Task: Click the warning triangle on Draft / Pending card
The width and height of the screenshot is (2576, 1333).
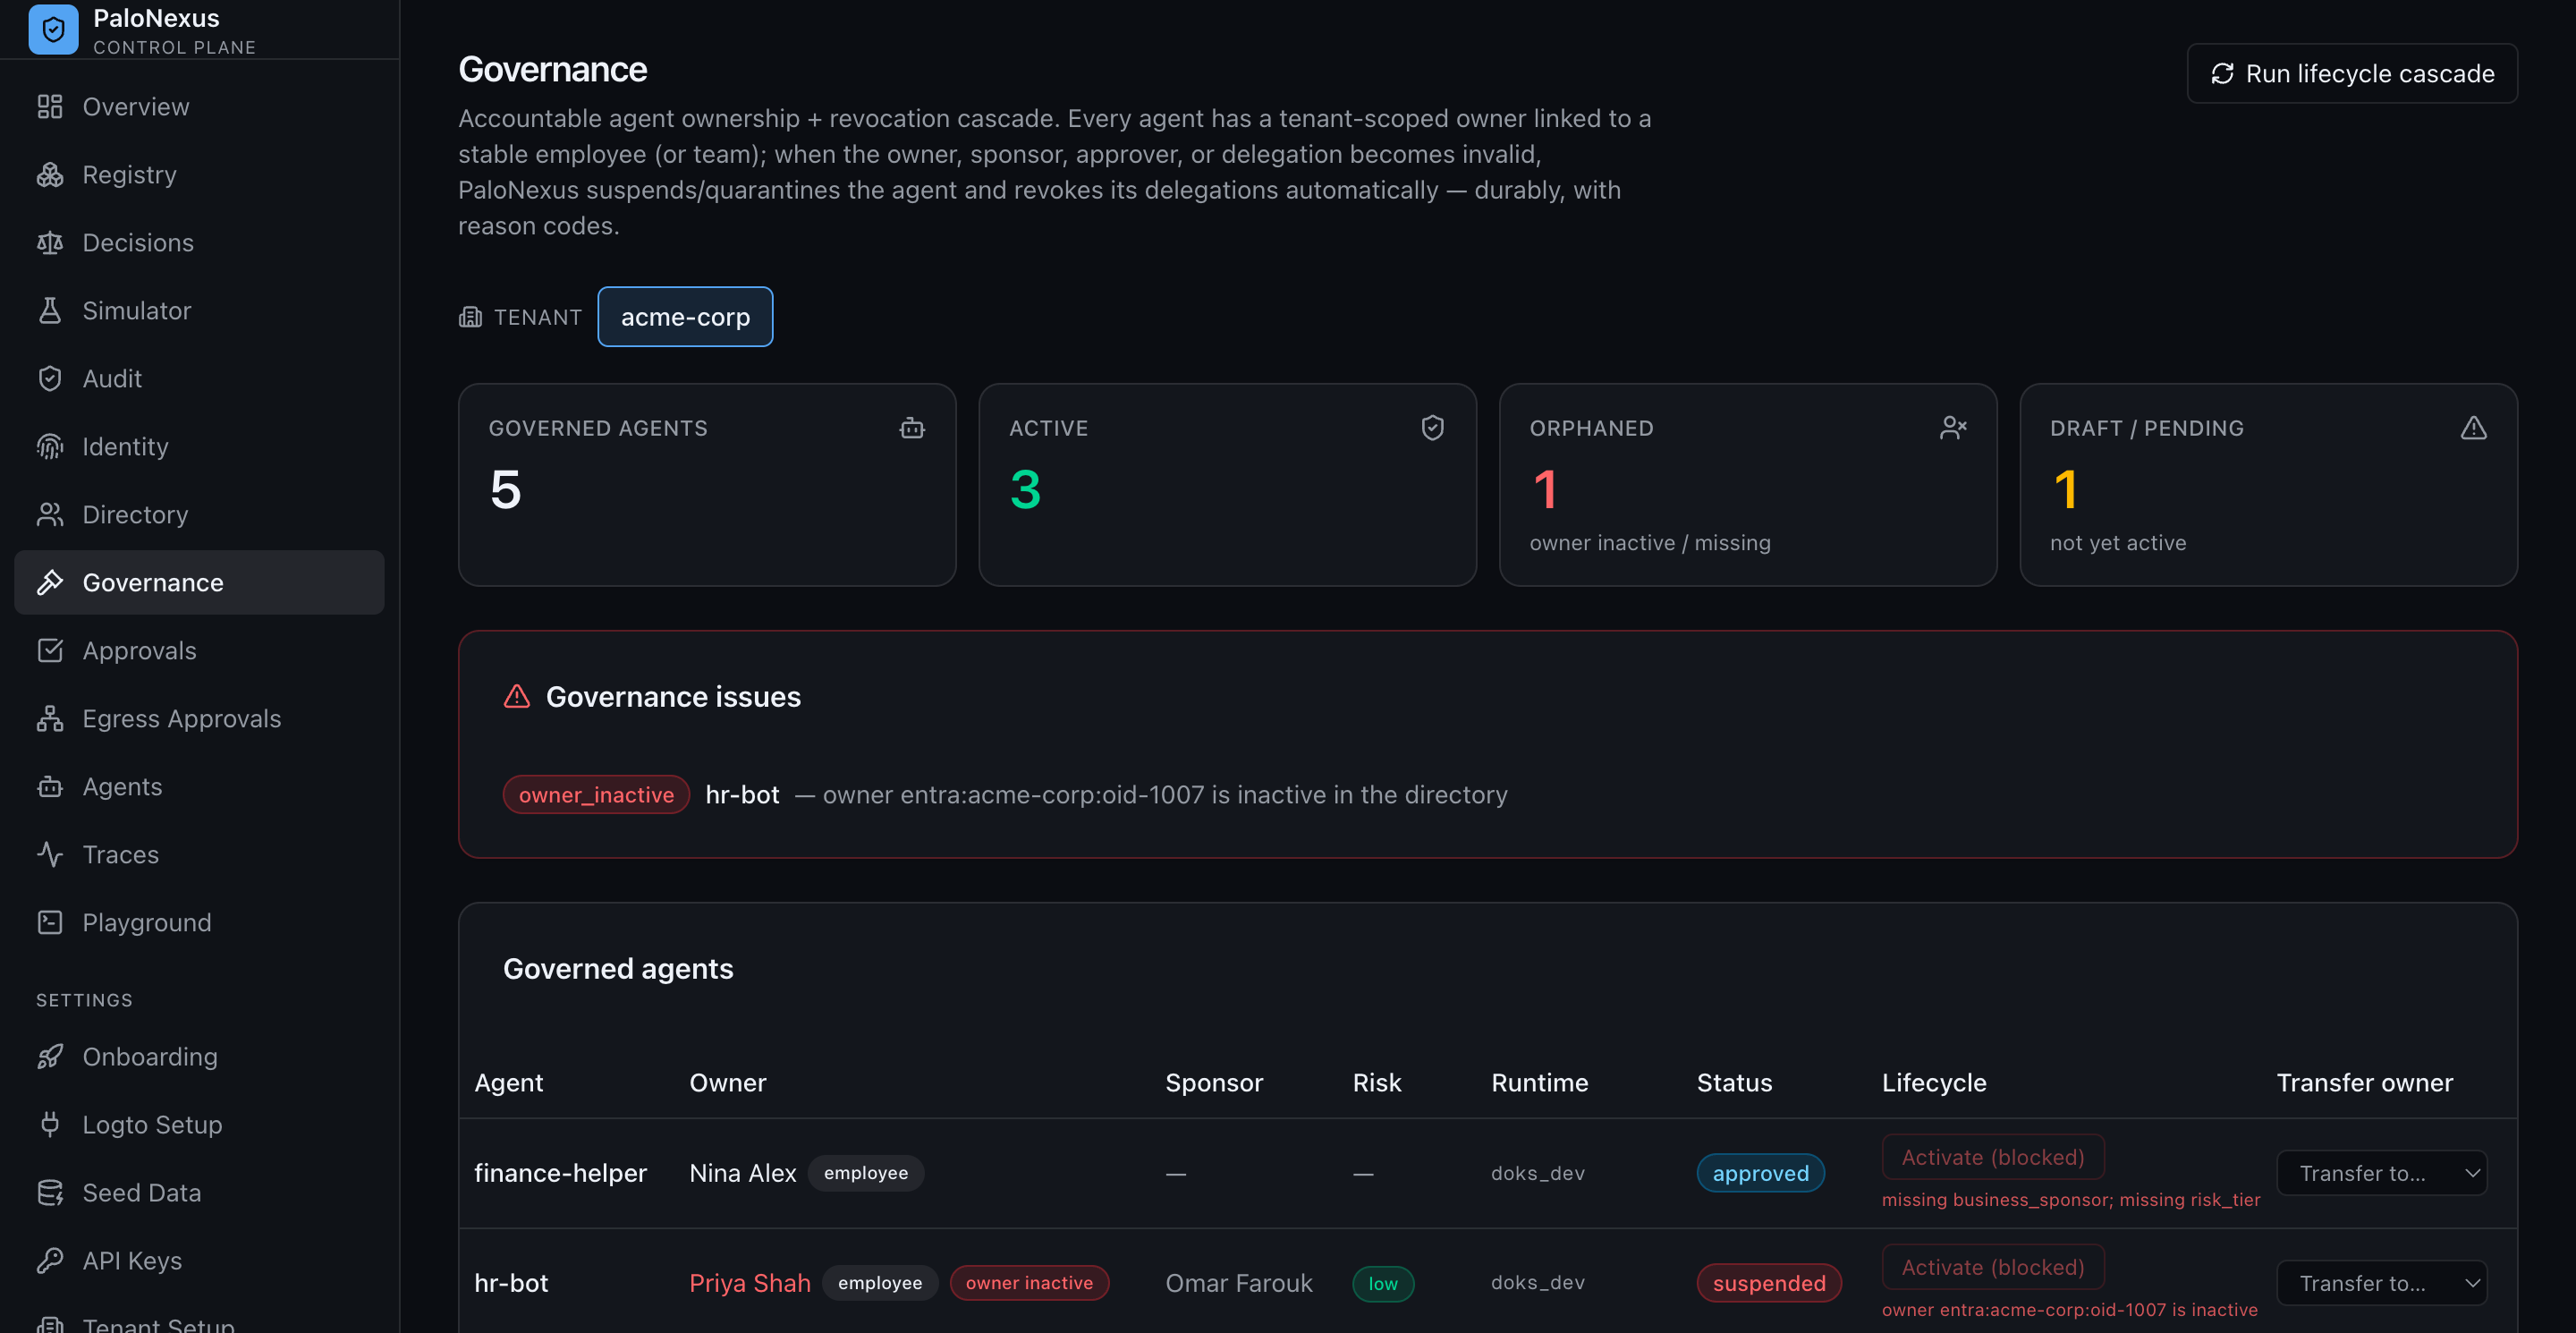Action: (2474, 428)
